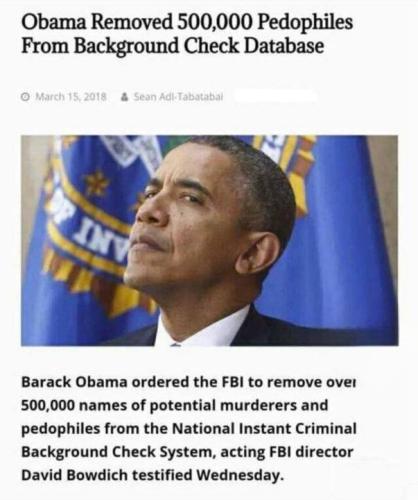The width and height of the screenshot is (418, 500).
Task: Click "National Instant Criminal" paragraph text
Action: coord(264,428)
